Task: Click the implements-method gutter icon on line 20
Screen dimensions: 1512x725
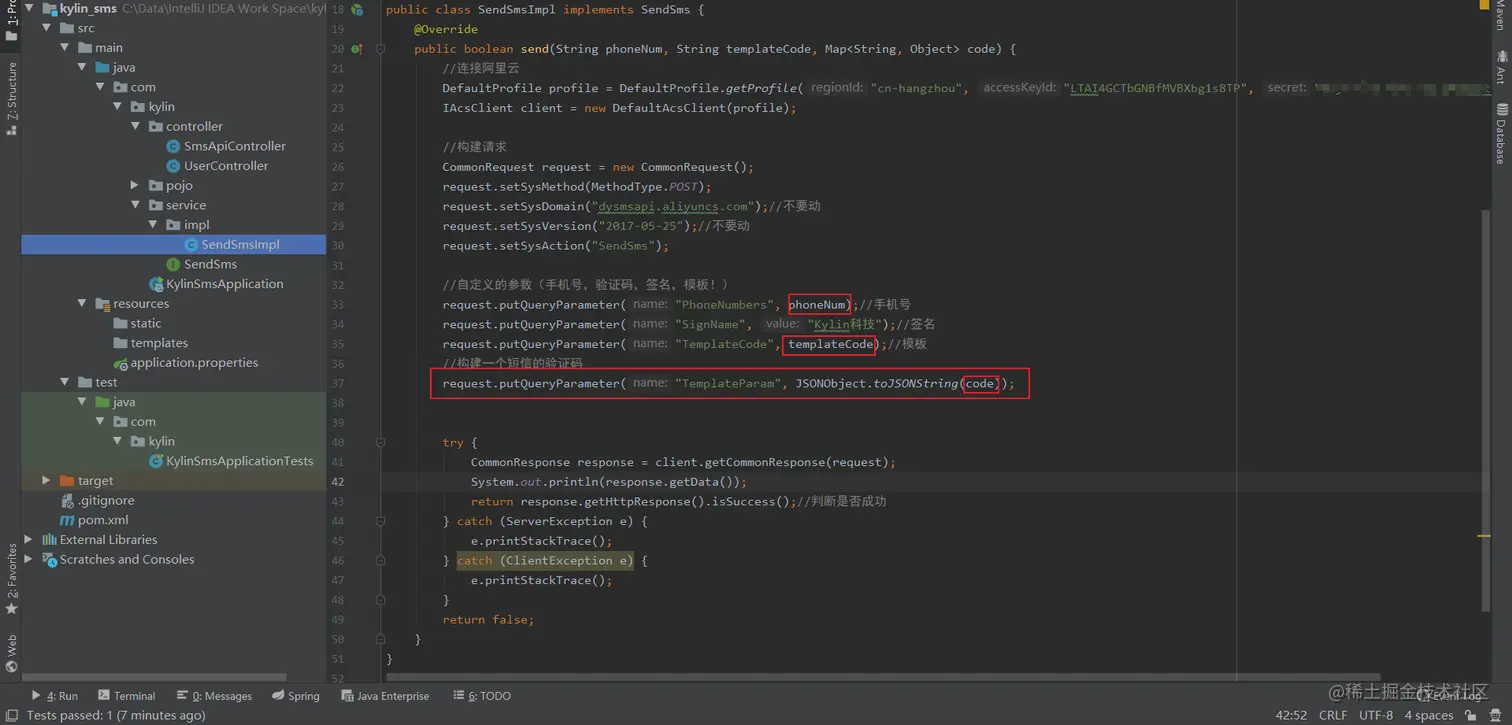Action: point(357,48)
